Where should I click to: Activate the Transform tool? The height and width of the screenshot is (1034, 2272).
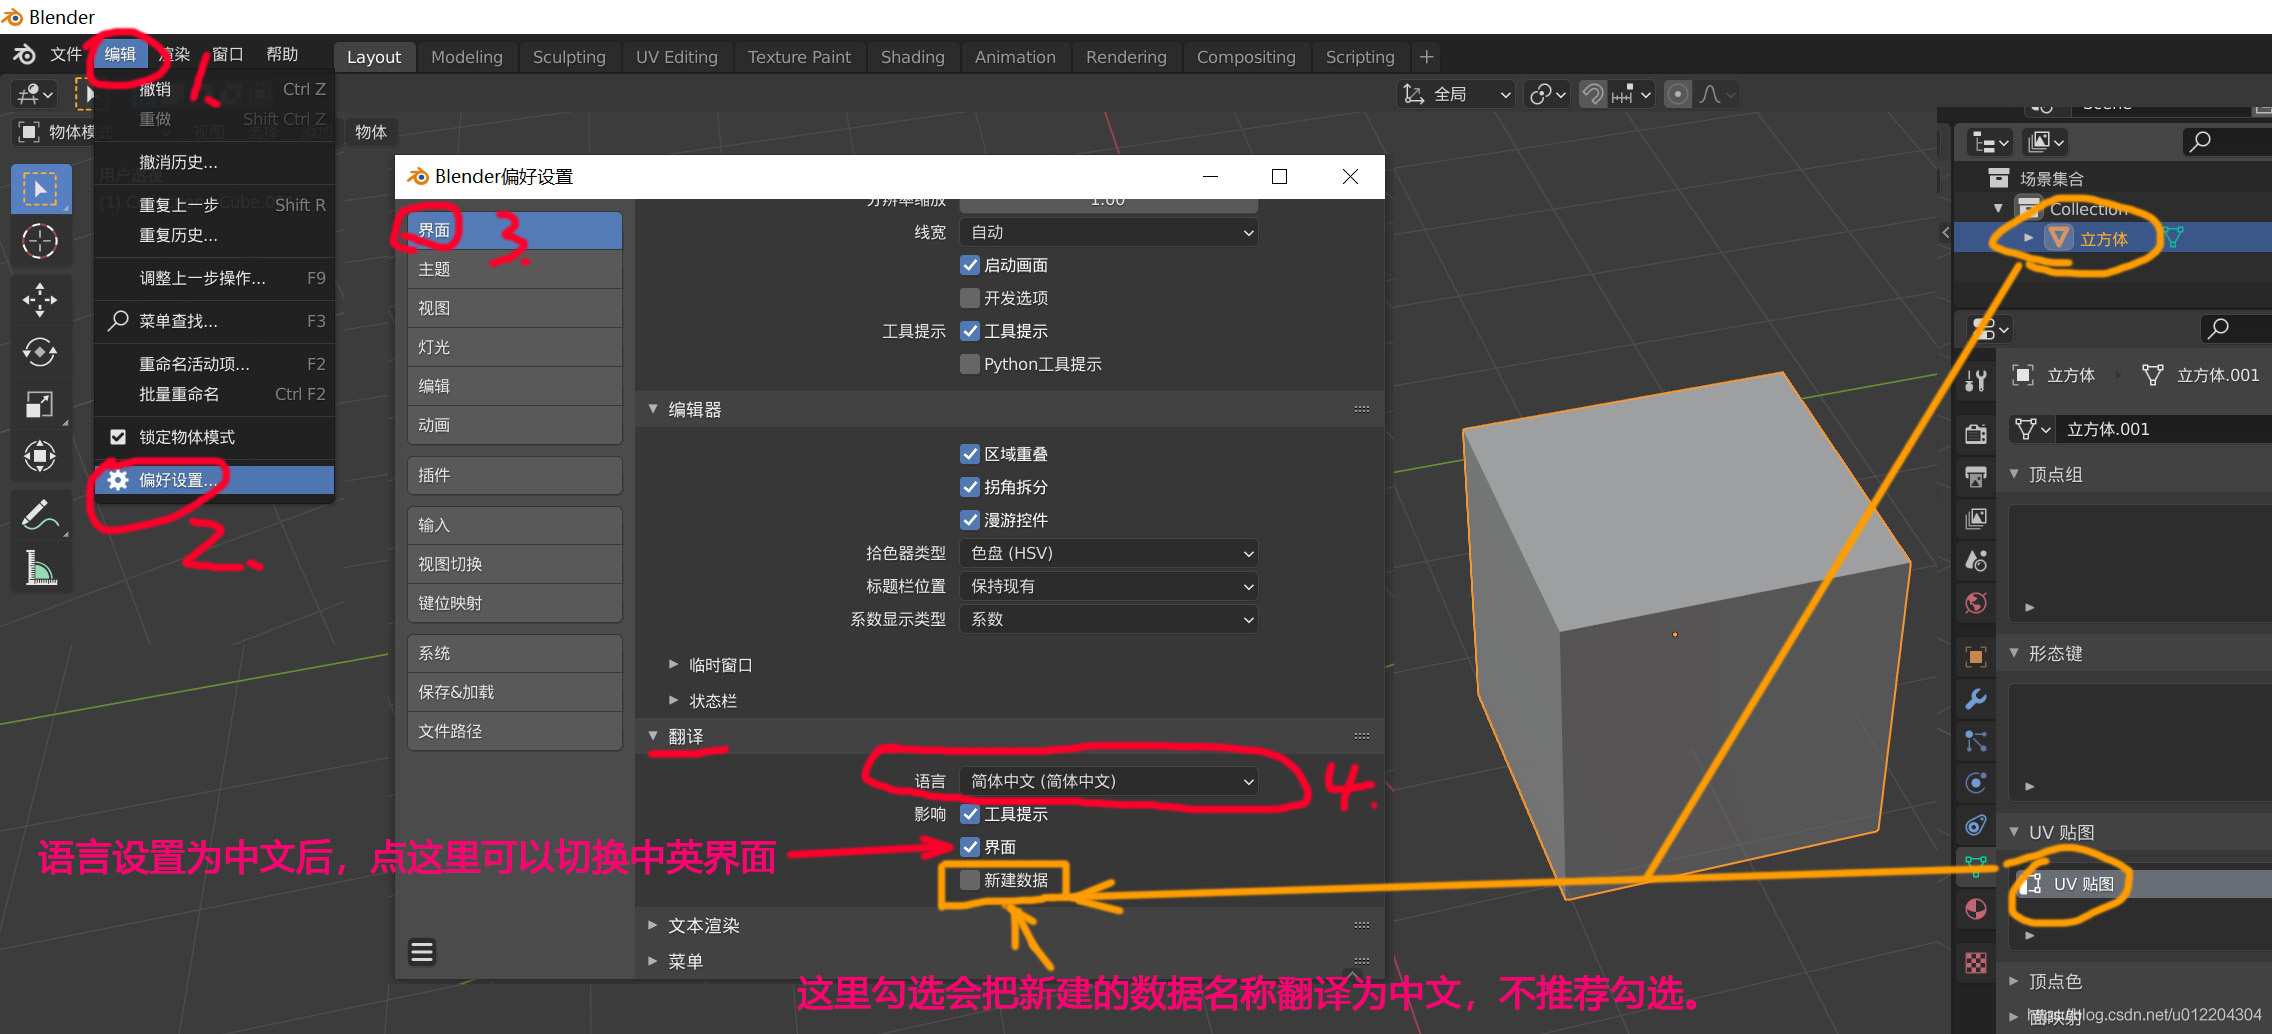(x=41, y=456)
